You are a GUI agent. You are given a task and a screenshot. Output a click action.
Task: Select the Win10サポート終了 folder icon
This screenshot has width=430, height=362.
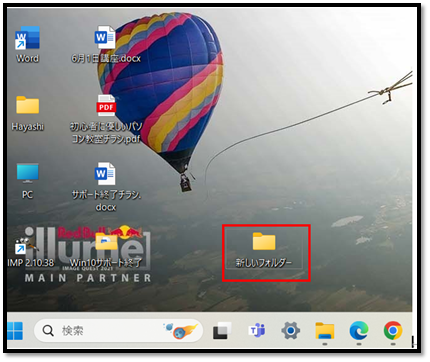(106, 242)
